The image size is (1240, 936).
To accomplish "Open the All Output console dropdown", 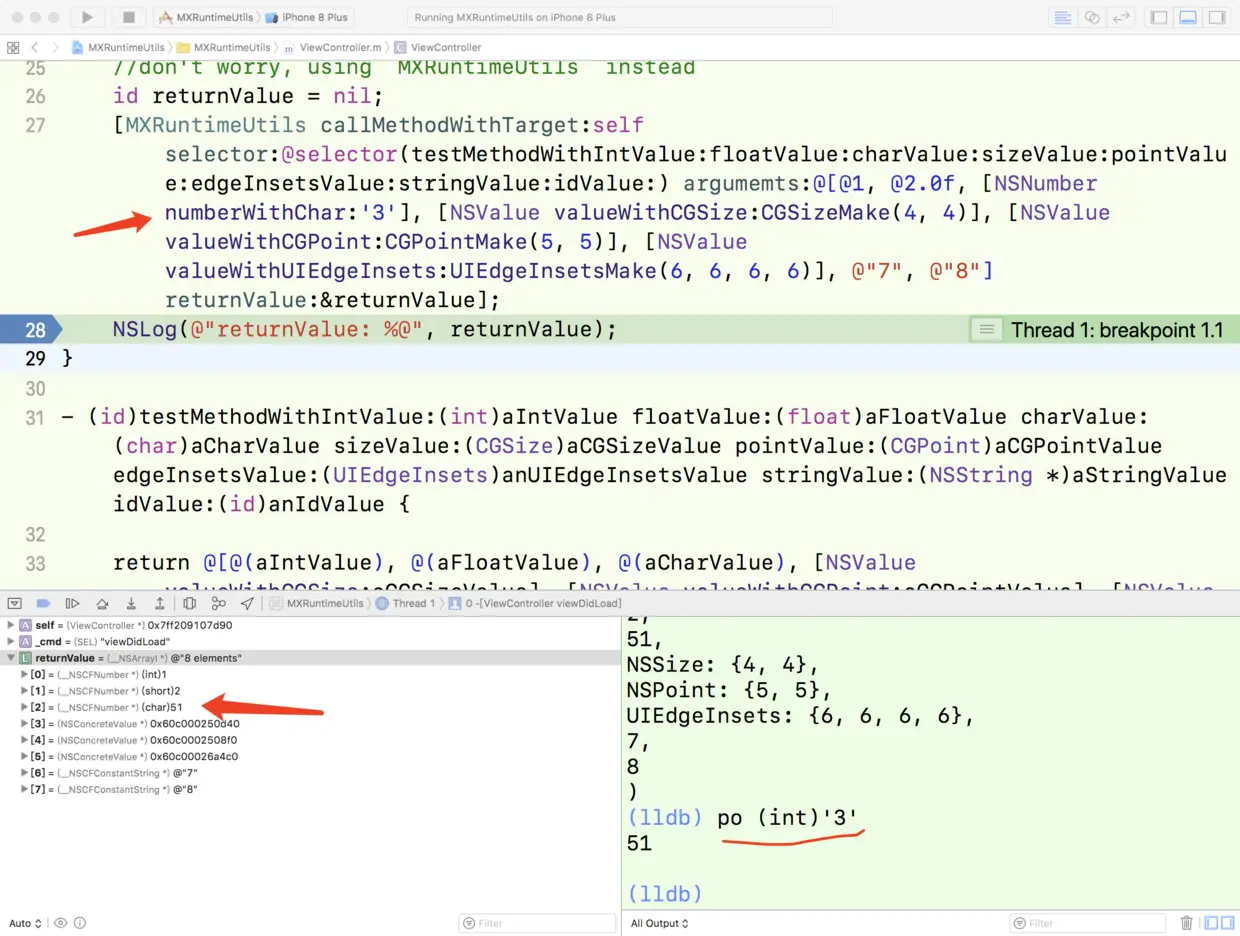I will coord(660,923).
